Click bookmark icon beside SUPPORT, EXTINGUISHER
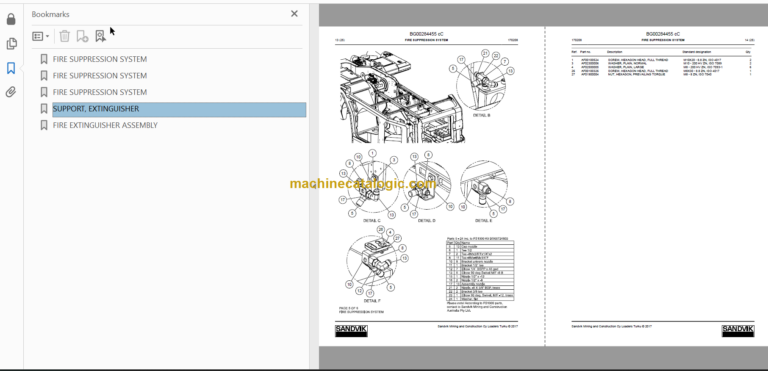 click(44, 109)
